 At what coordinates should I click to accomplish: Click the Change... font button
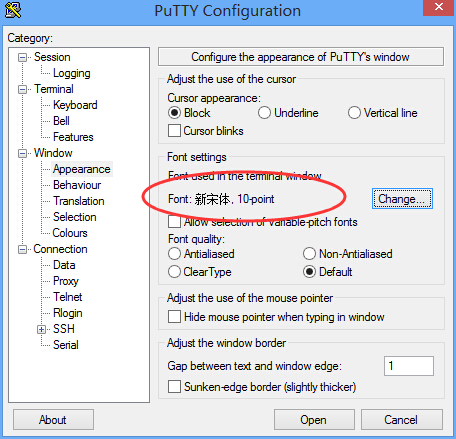(x=402, y=199)
